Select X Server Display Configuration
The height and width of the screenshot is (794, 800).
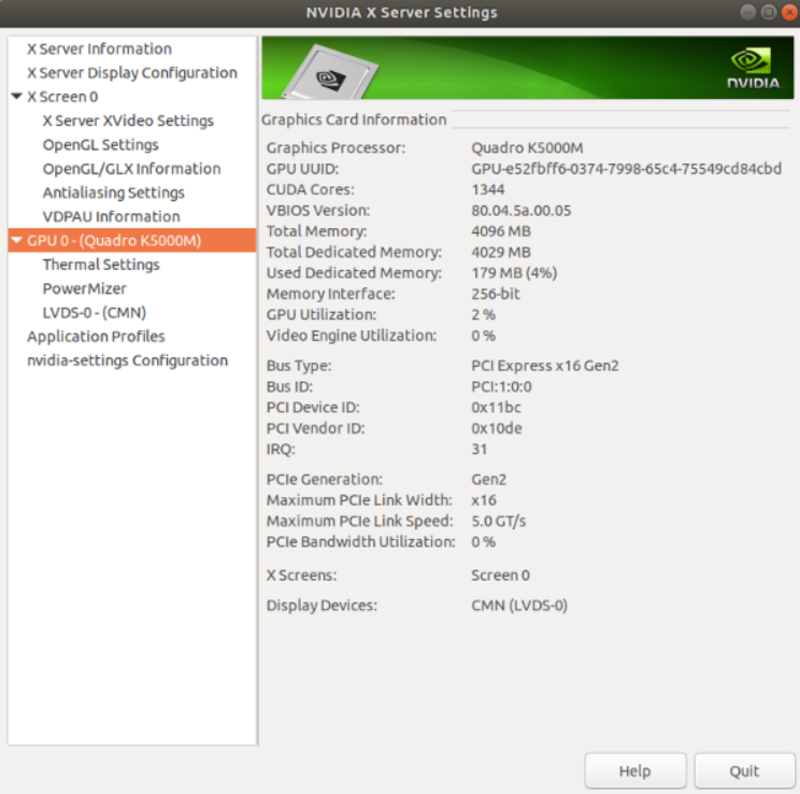[x=132, y=73]
